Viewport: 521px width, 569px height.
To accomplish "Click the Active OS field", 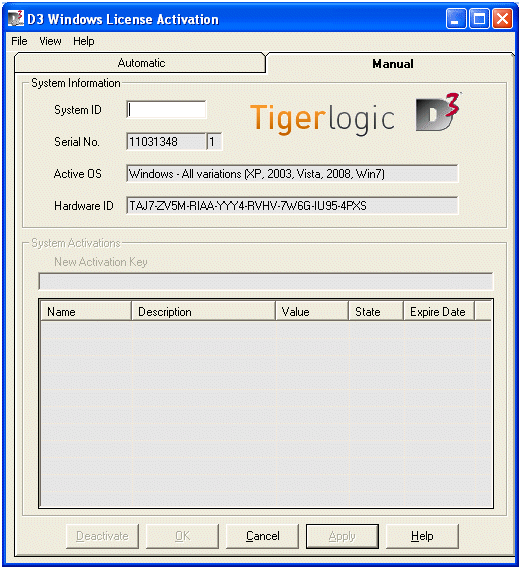I will point(292,173).
